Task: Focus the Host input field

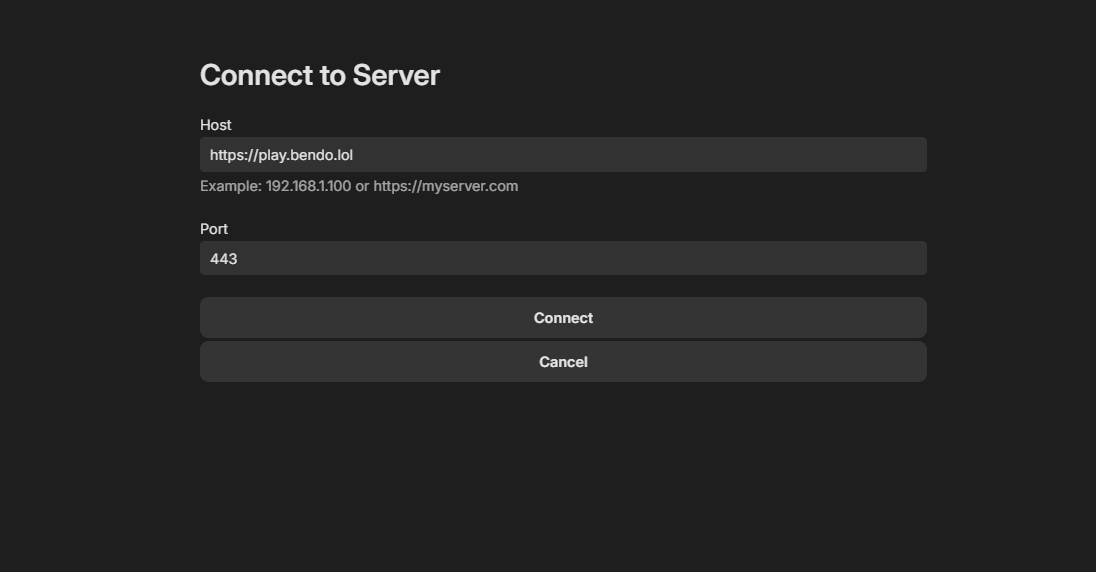Action: click(563, 155)
